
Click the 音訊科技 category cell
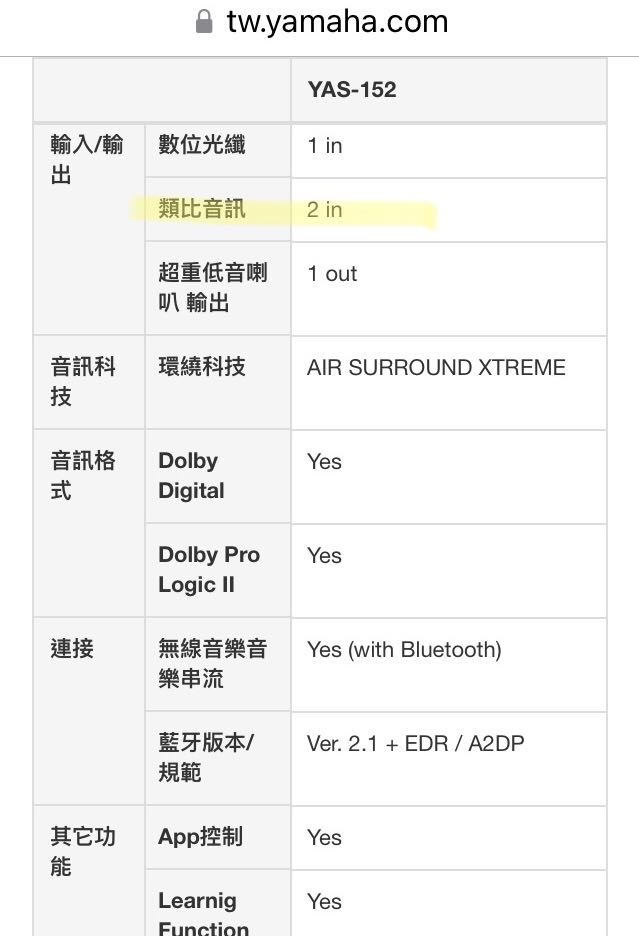tap(84, 381)
